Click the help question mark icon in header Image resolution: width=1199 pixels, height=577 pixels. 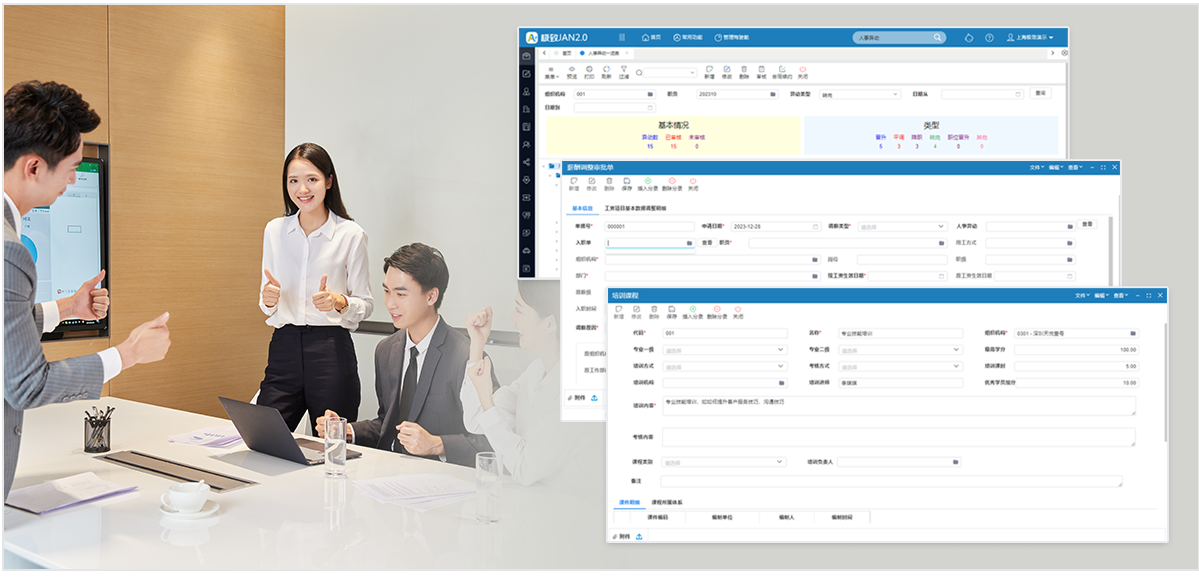click(989, 37)
